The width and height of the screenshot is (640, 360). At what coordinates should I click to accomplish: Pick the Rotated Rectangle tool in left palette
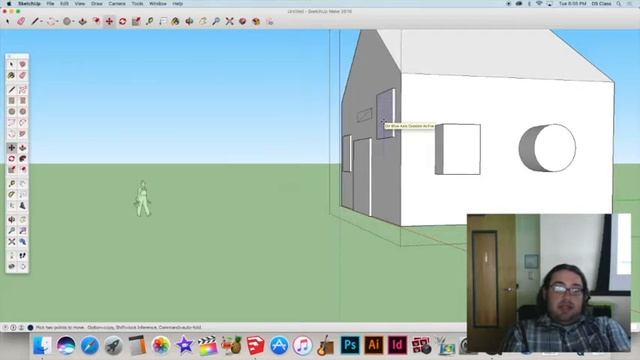23,100
